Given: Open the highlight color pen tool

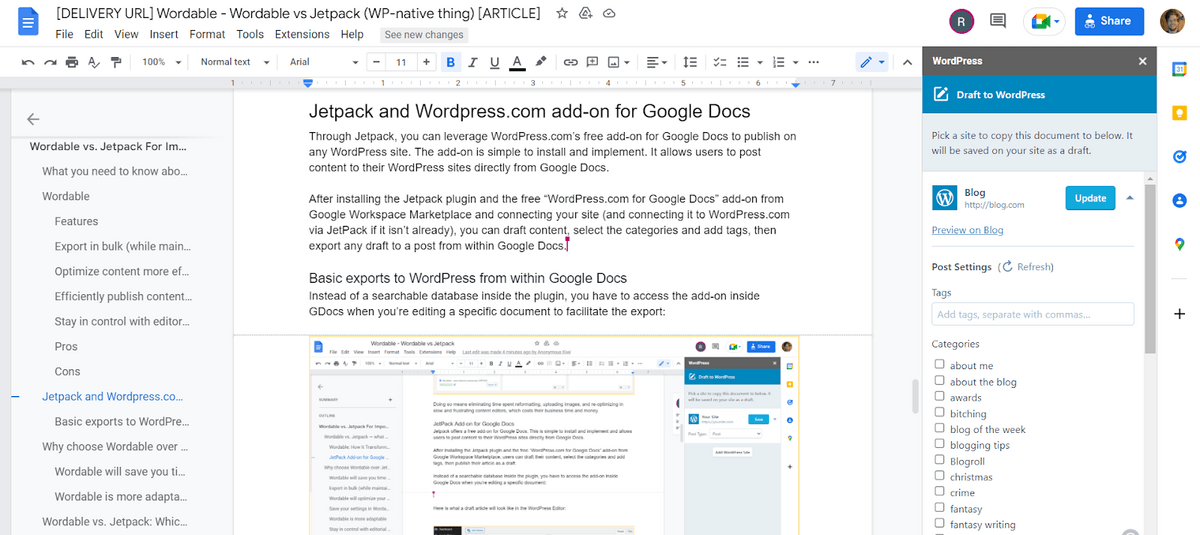Looking at the screenshot, I should tap(541, 62).
